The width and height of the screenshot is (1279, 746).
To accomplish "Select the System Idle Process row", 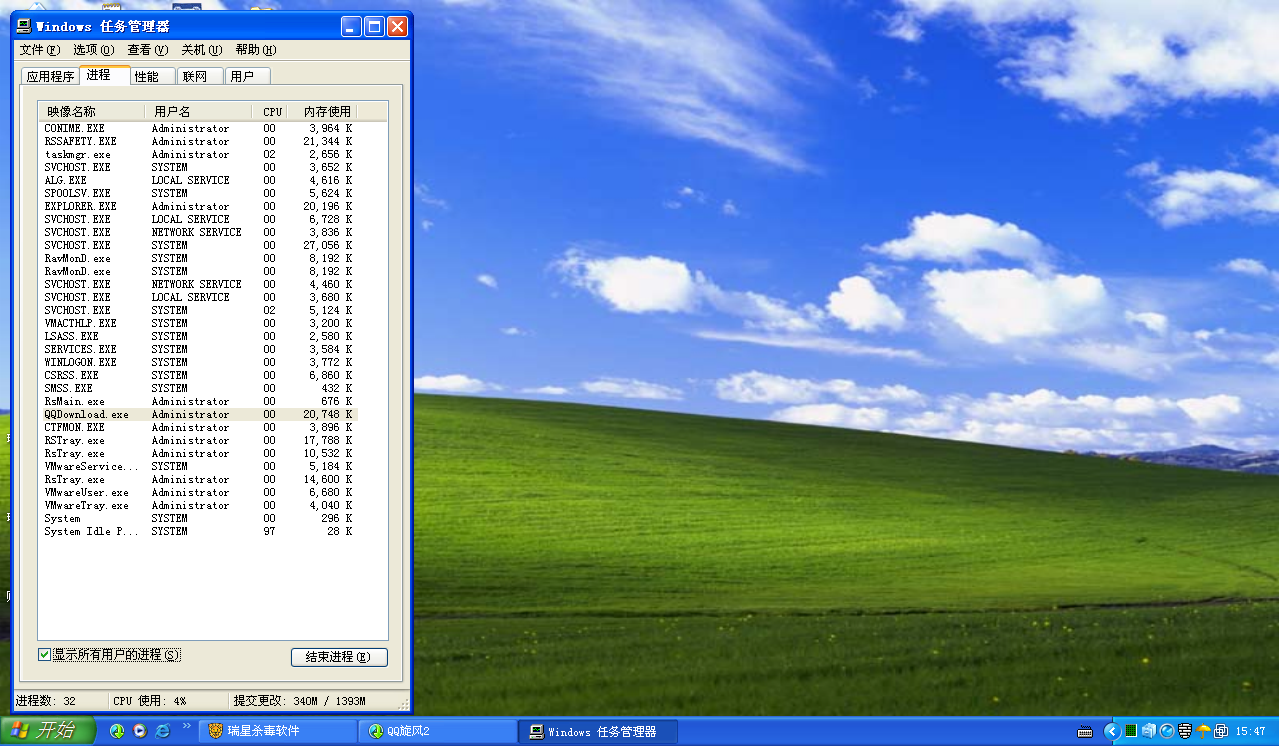I will click(x=198, y=531).
